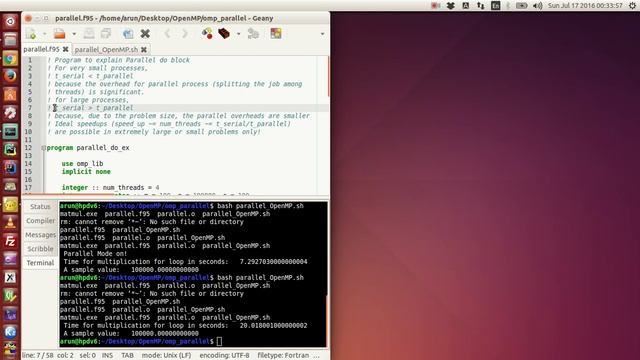
Task: Expand the recent files dropdown arrow
Action: pos(74,34)
